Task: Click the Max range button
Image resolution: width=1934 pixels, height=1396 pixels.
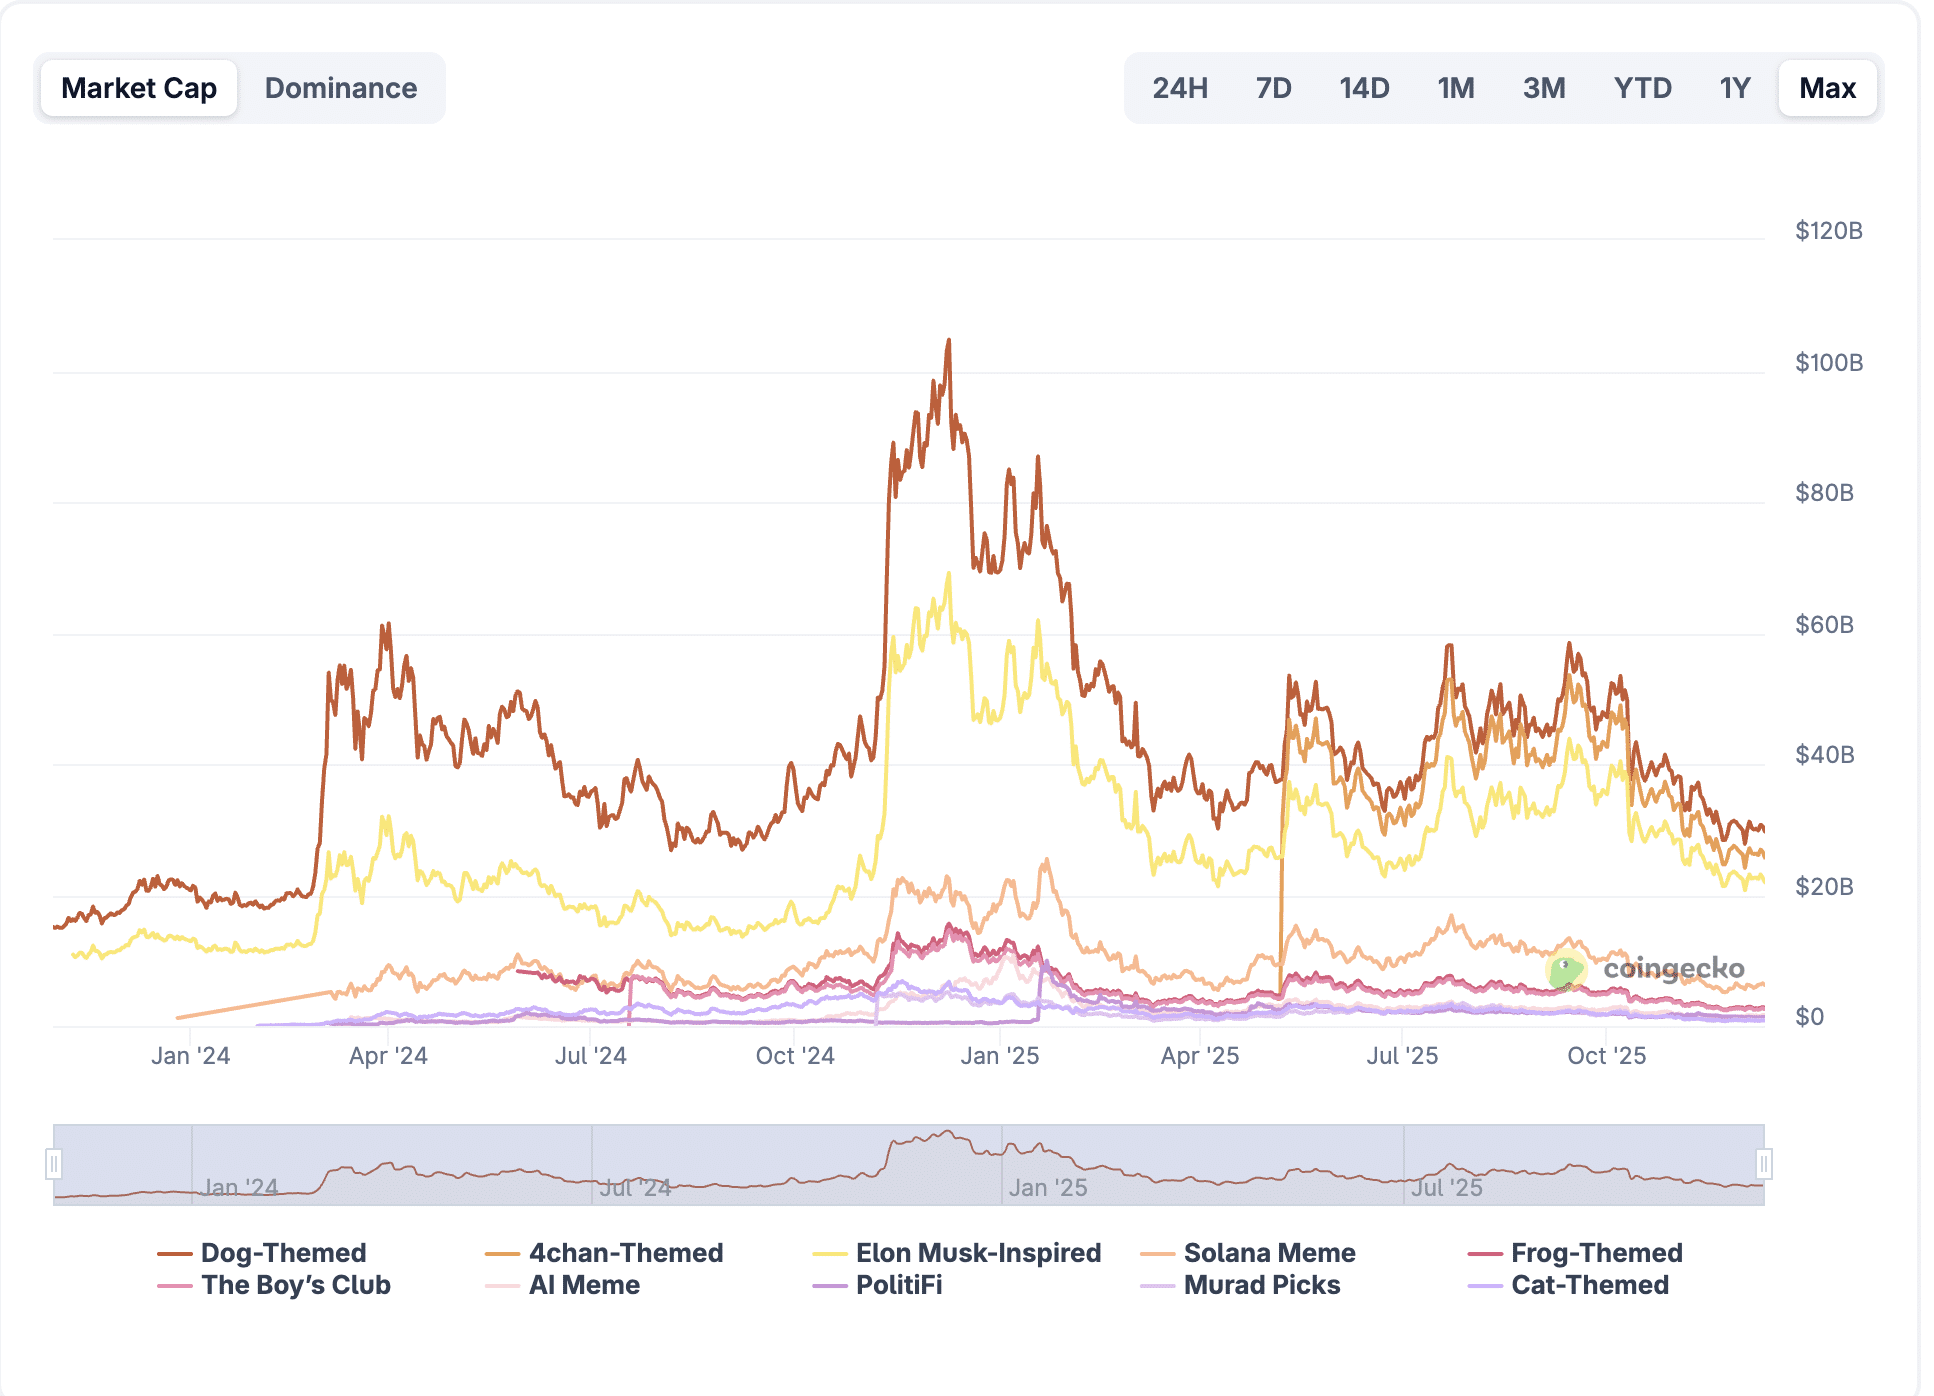Action: pos(1827,88)
